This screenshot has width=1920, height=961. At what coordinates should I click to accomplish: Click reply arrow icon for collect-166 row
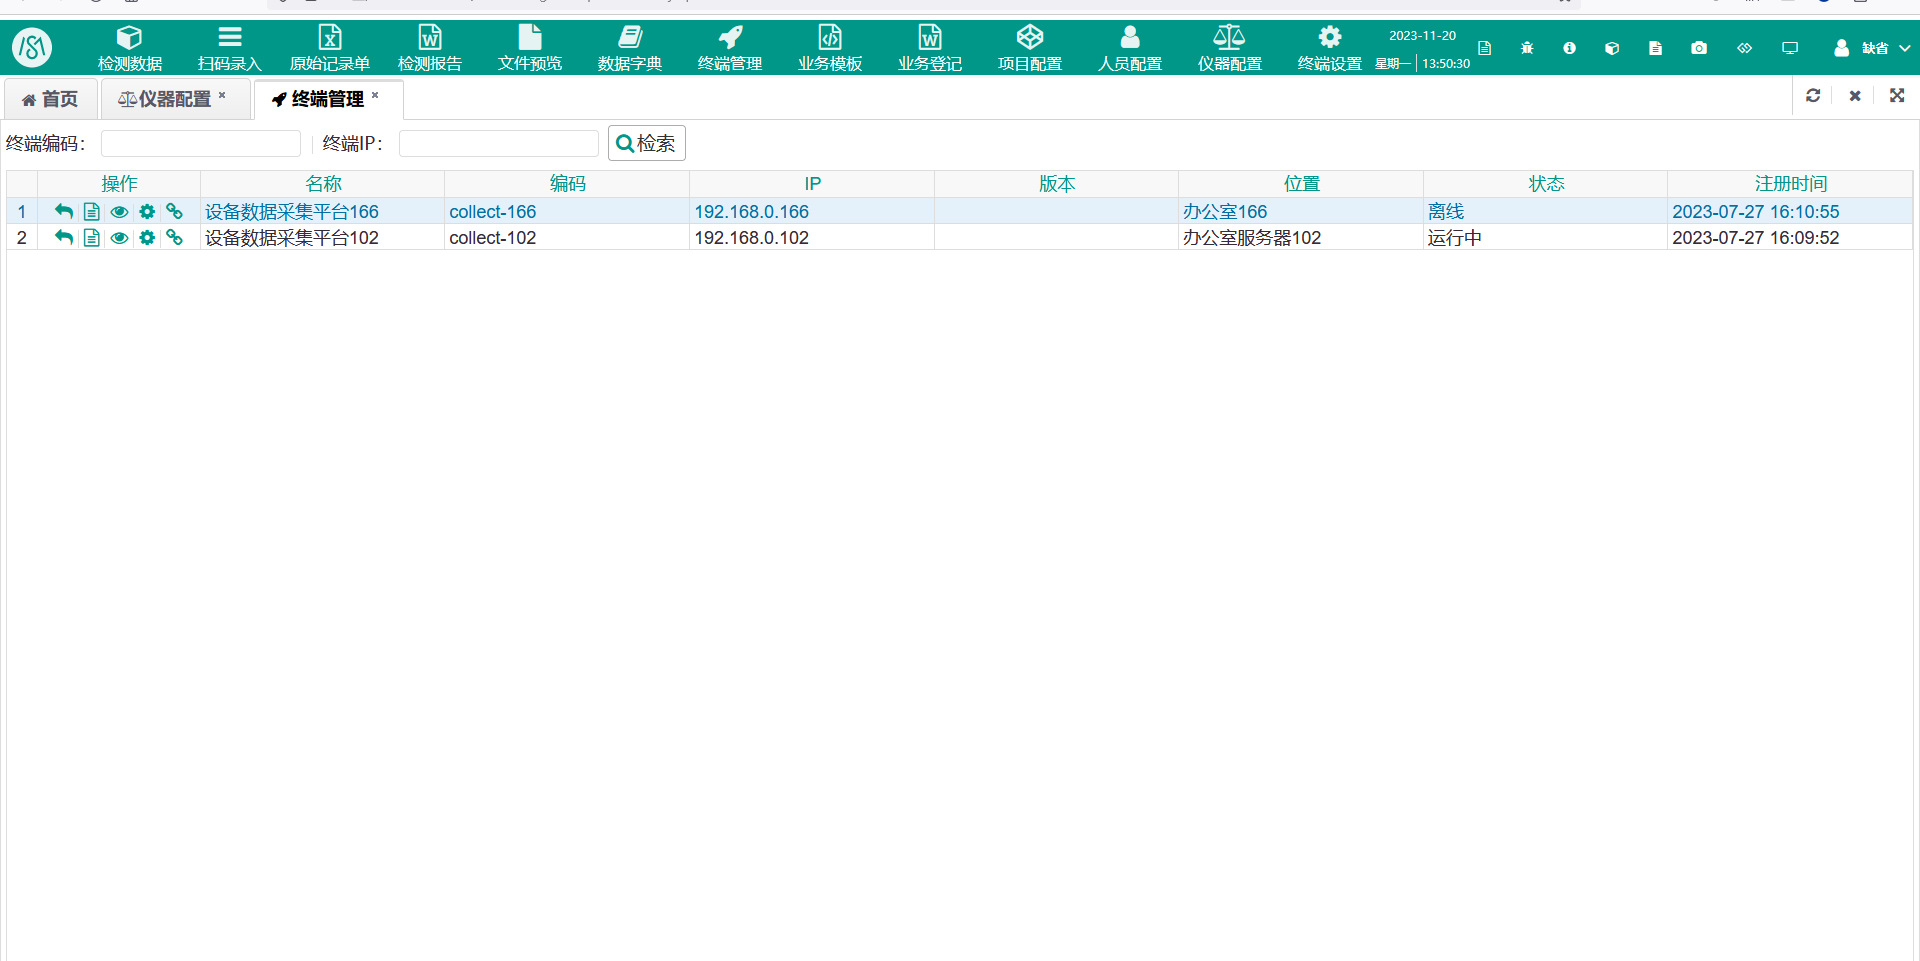64,211
